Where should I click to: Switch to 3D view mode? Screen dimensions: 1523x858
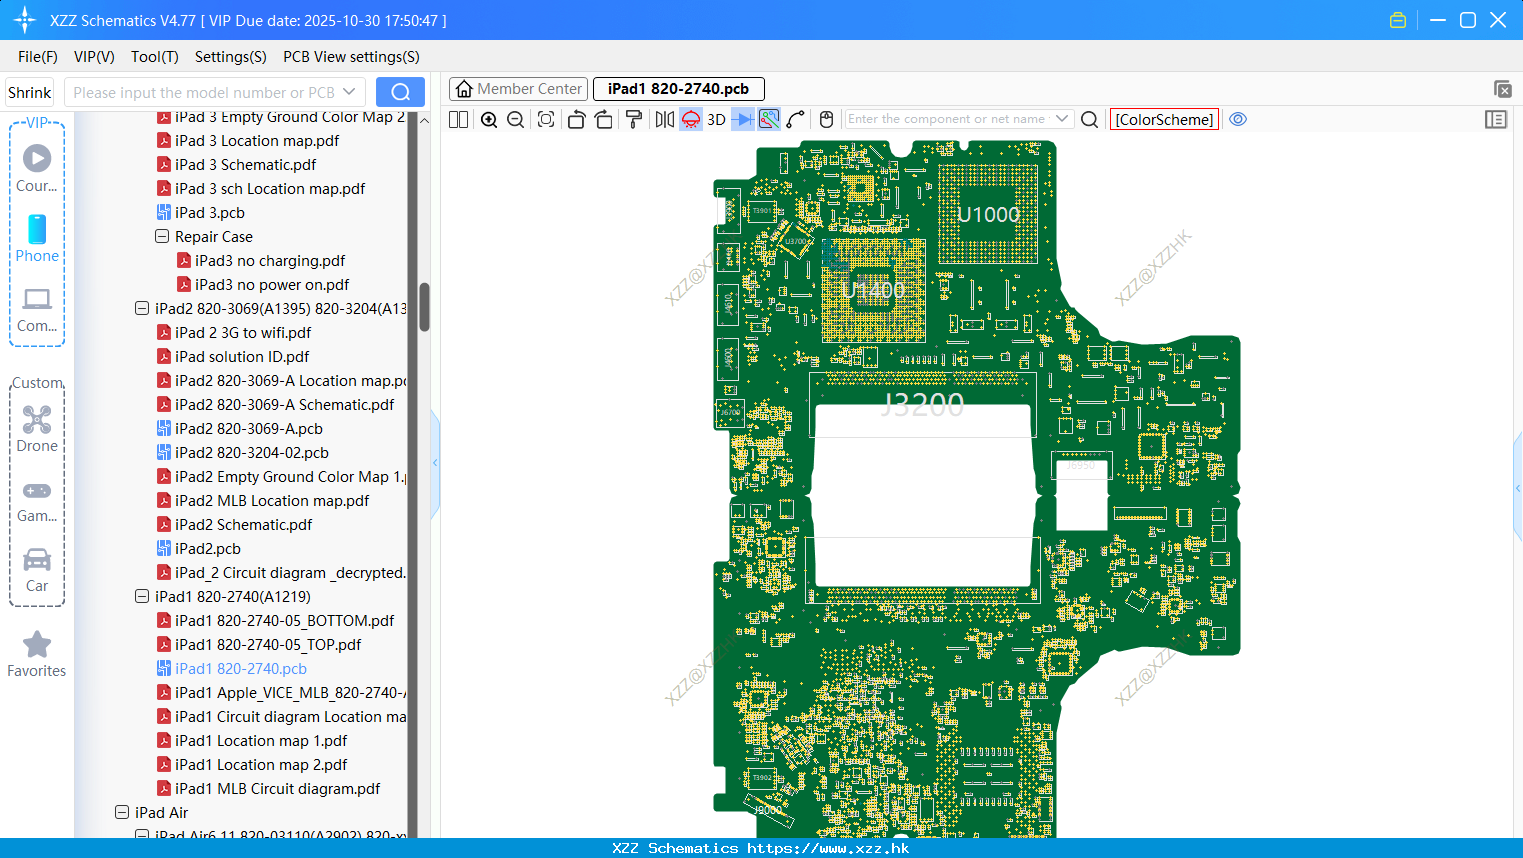point(716,119)
